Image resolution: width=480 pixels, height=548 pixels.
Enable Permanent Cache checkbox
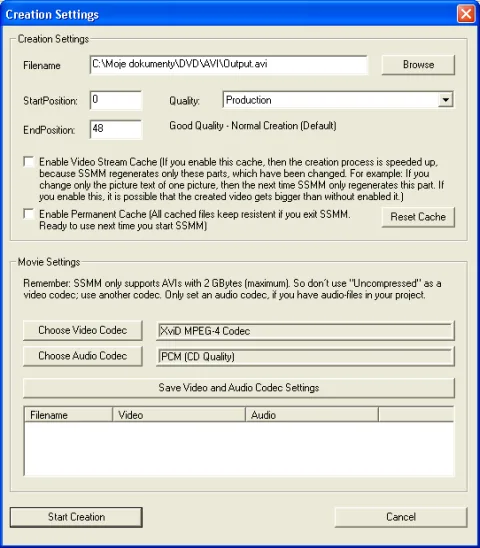tap(29, 214)
